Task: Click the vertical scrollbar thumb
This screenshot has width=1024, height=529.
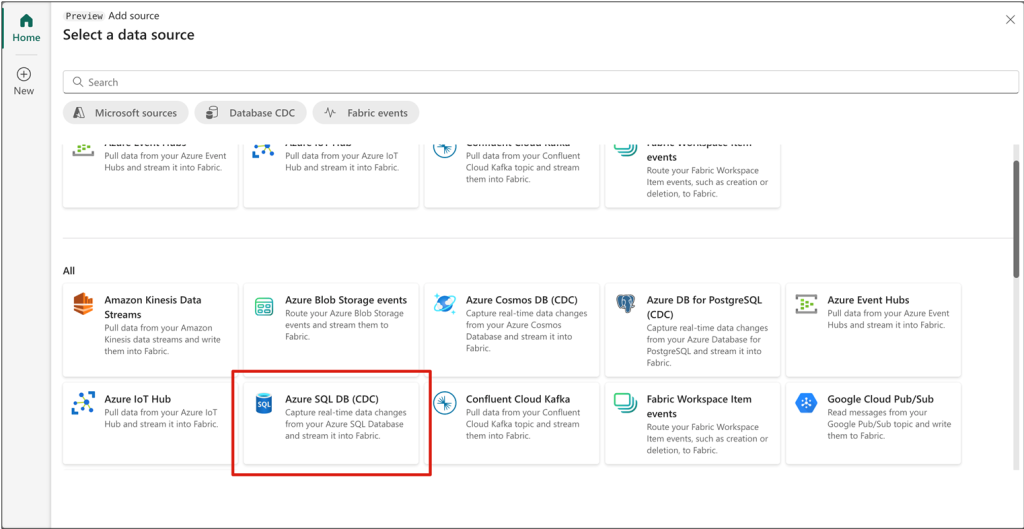Action: (x=1016, y=219)
